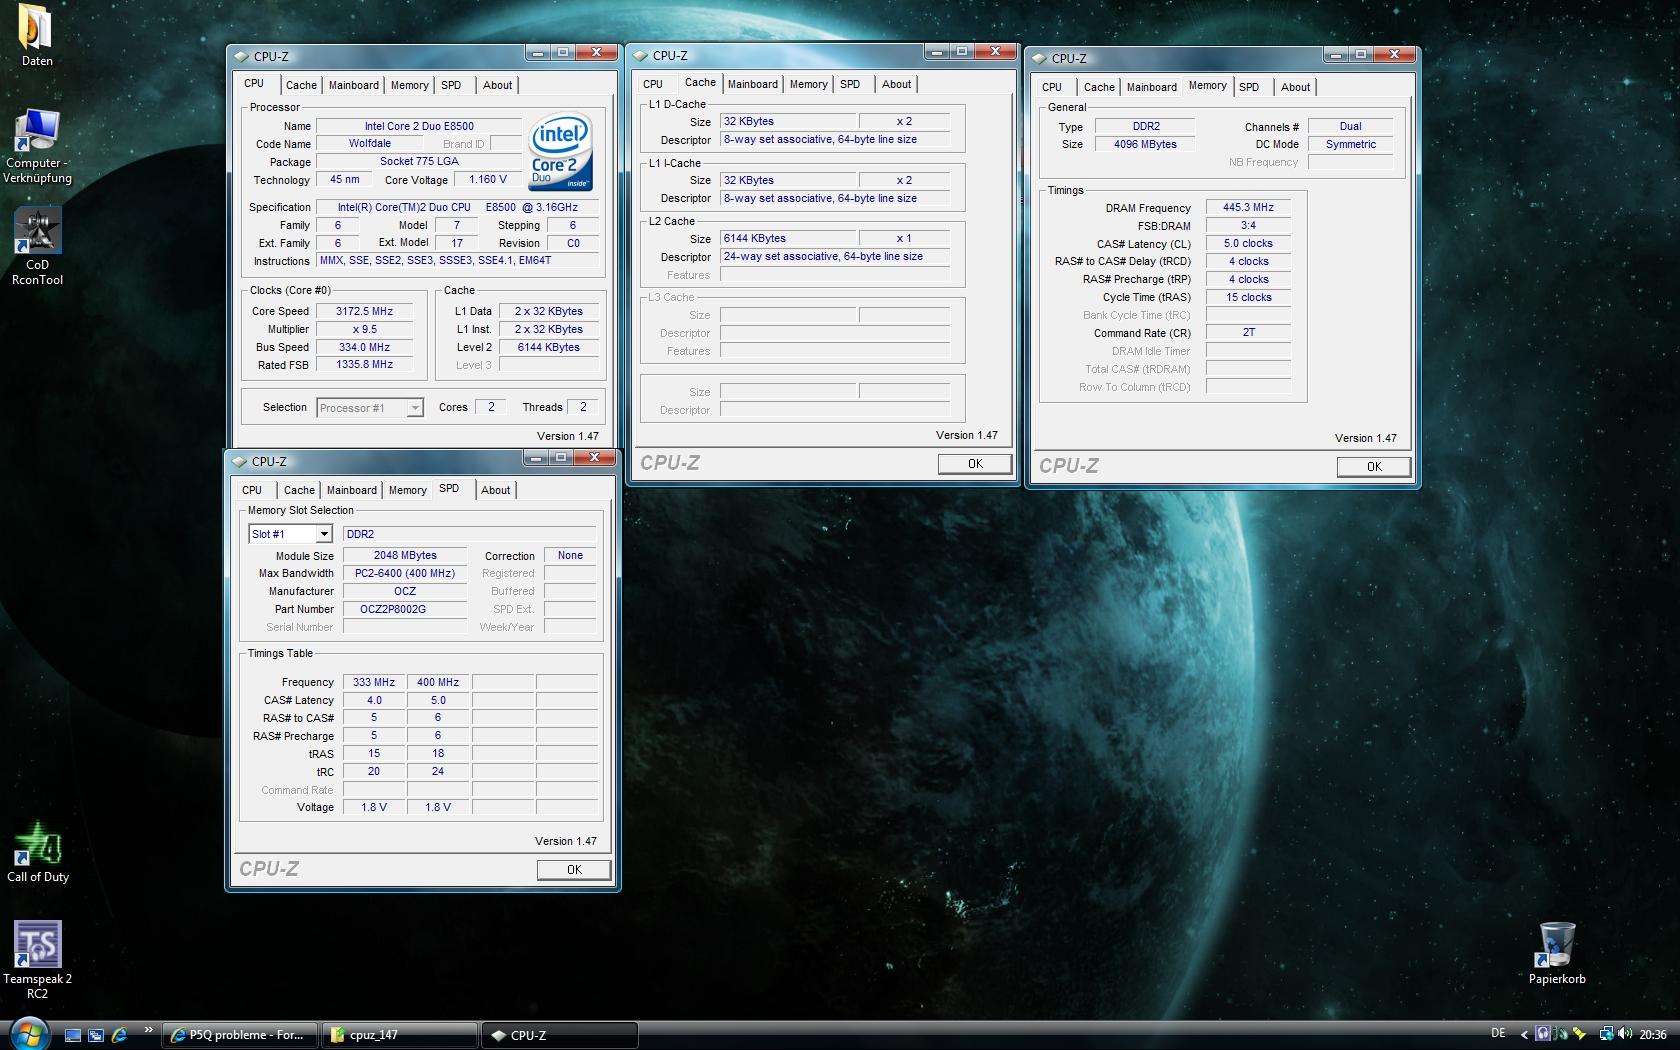Open the Processor #1 selection dropdown
Image resolution: width=1680 pixels, height=1050 pixels.
click(x=415, y=408)
